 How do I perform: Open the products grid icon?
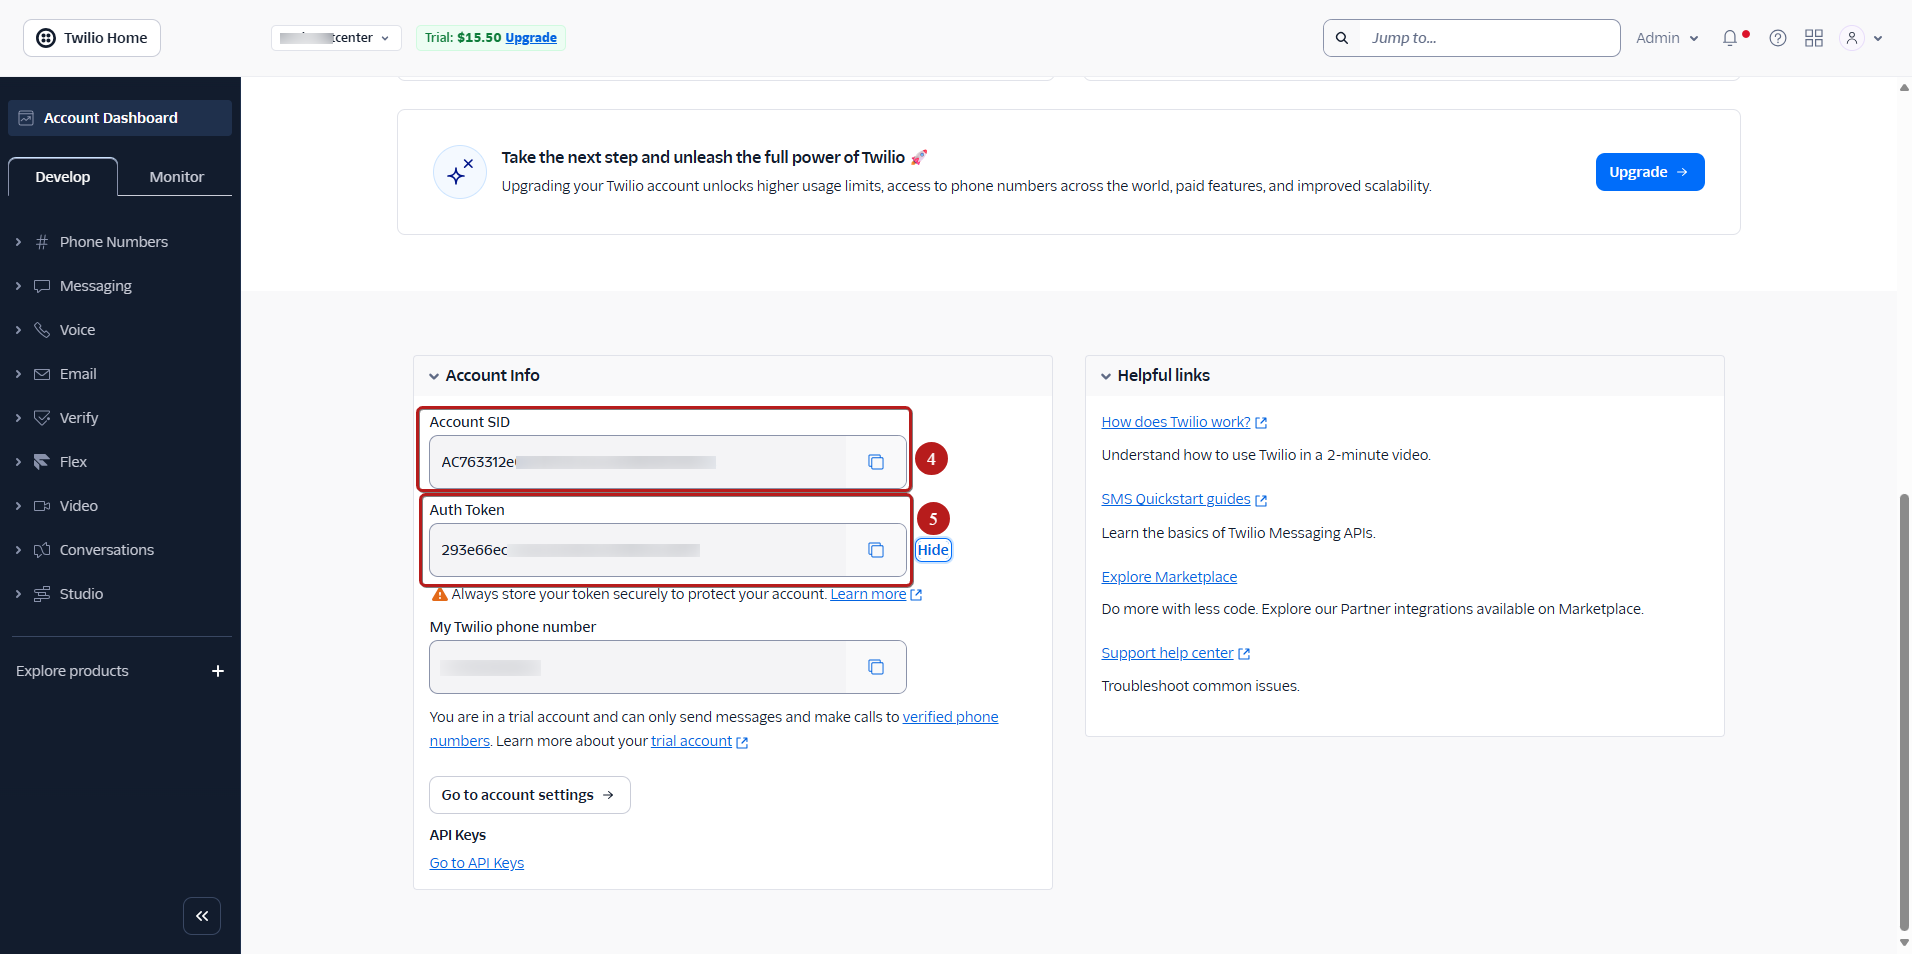click(1814, 38)
